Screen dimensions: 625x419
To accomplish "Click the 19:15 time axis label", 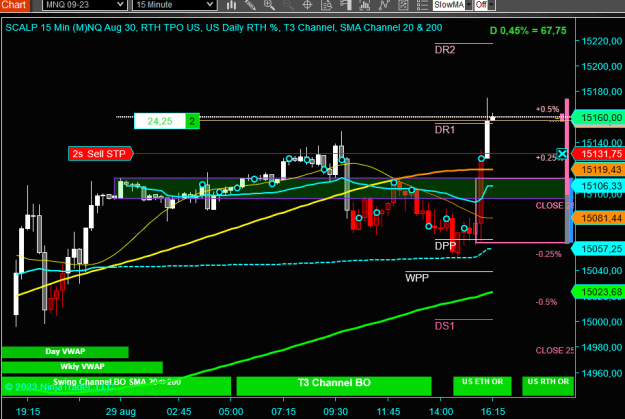I will (28, 411).
